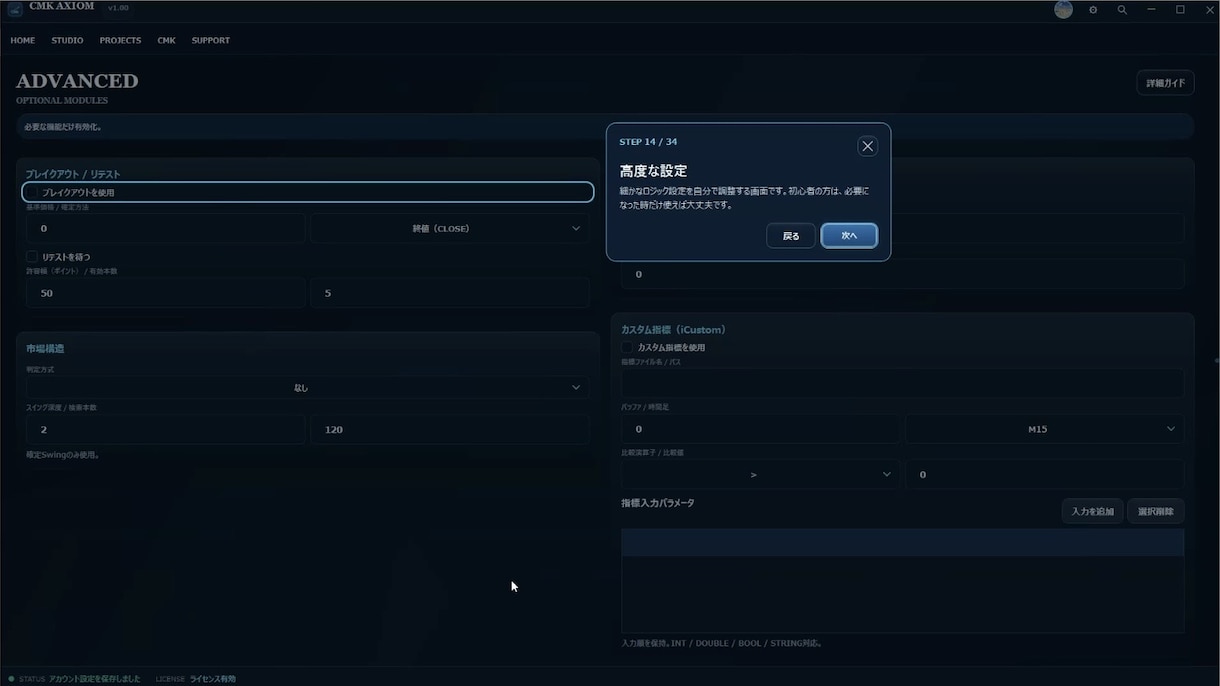This screenshot has width=1220, height=686.
Task: Click the 戻る button in tutorial popup
Action: tap(791, 236)
